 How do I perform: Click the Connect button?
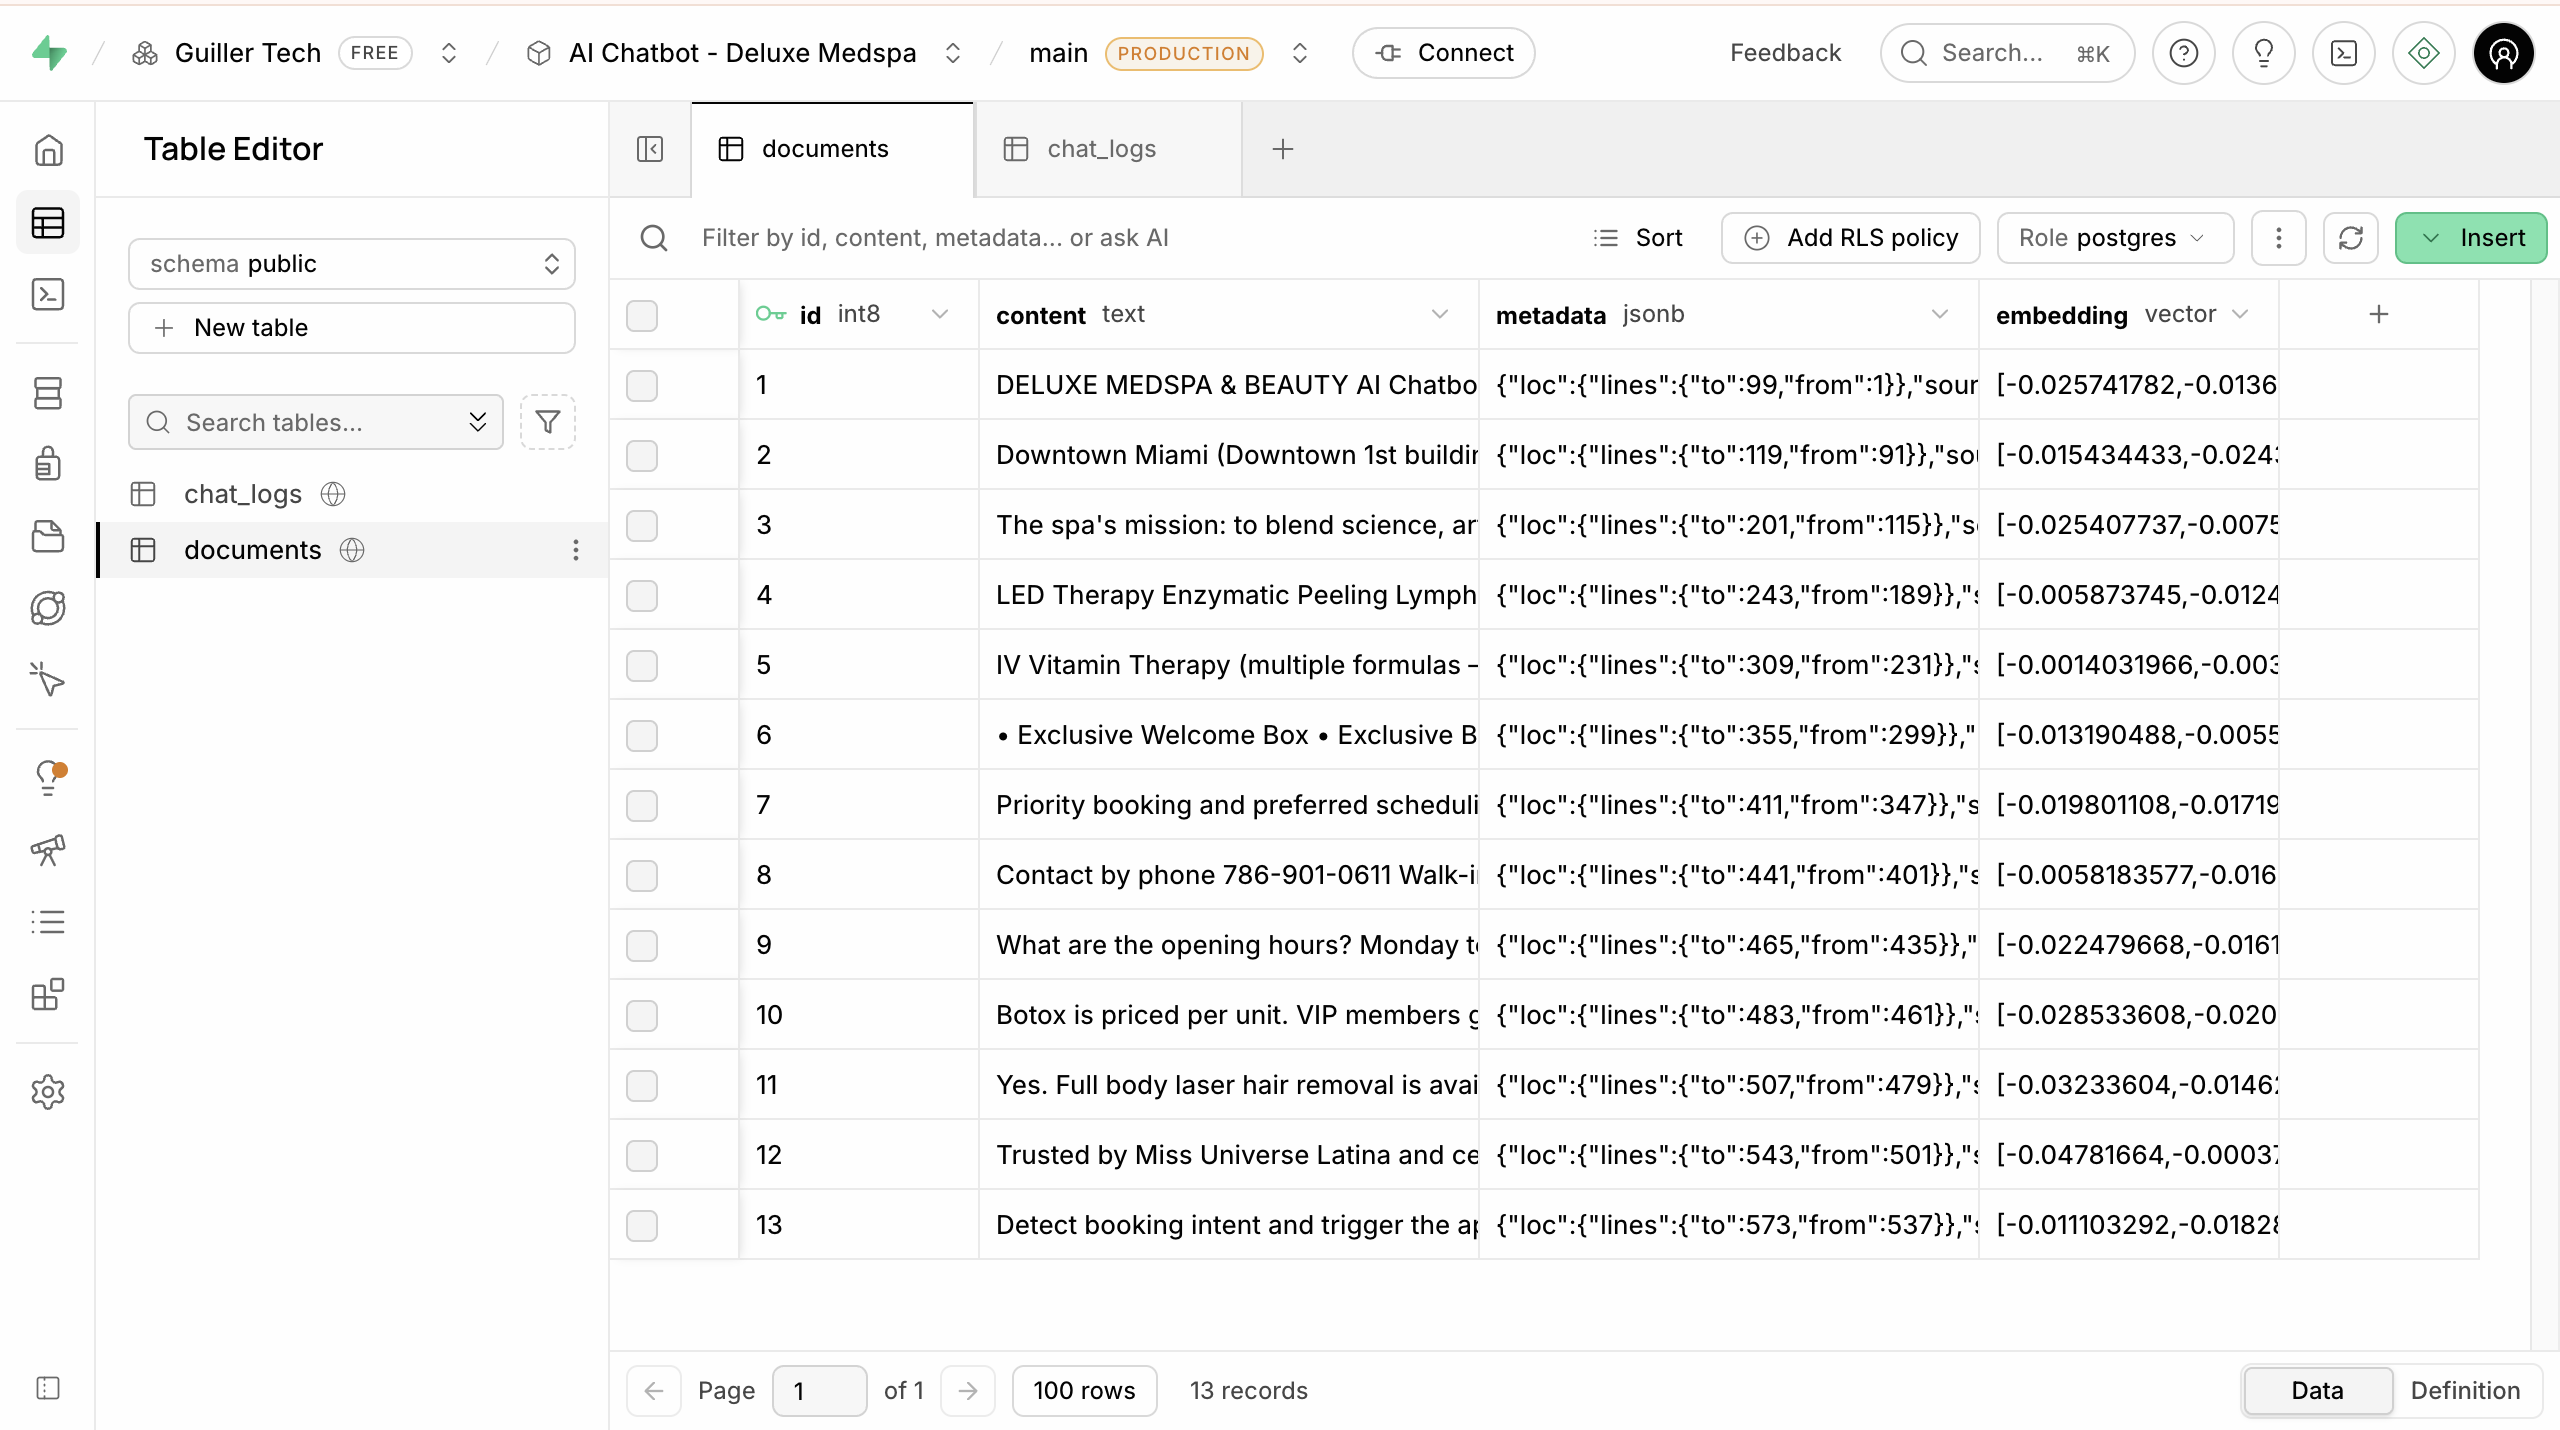1443,53
